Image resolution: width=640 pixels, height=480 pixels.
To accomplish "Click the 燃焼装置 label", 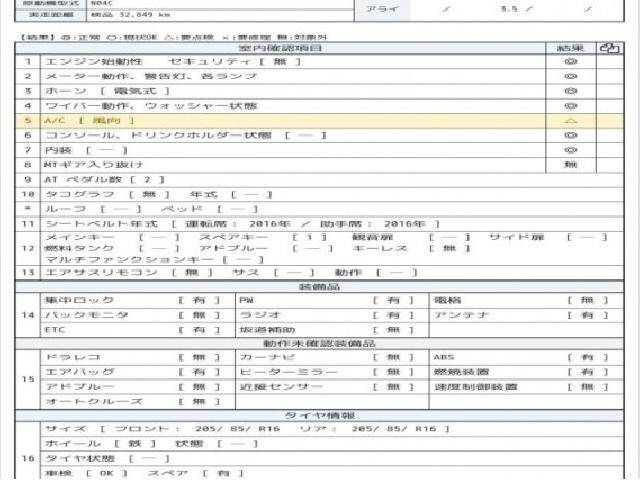I will 462,372.
